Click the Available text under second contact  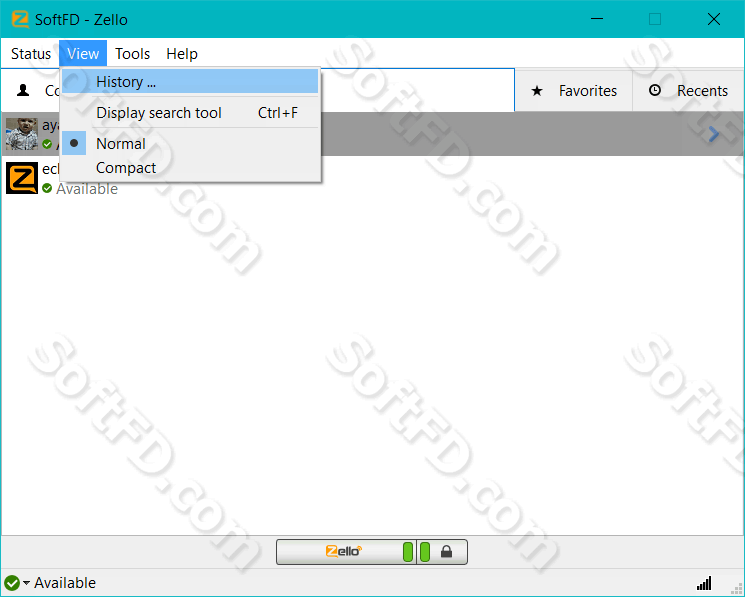click(x=87, y=189)
